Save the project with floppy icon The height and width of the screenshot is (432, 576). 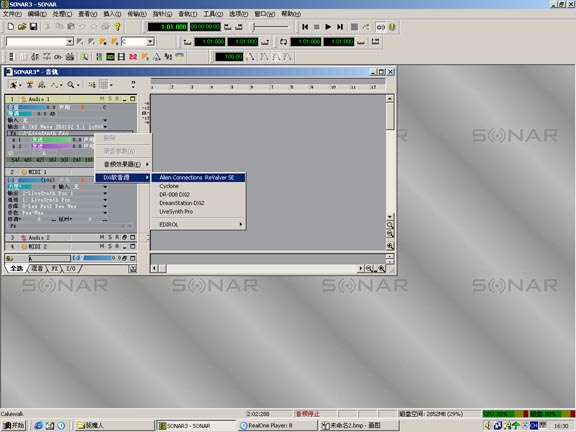click(33, 27)
